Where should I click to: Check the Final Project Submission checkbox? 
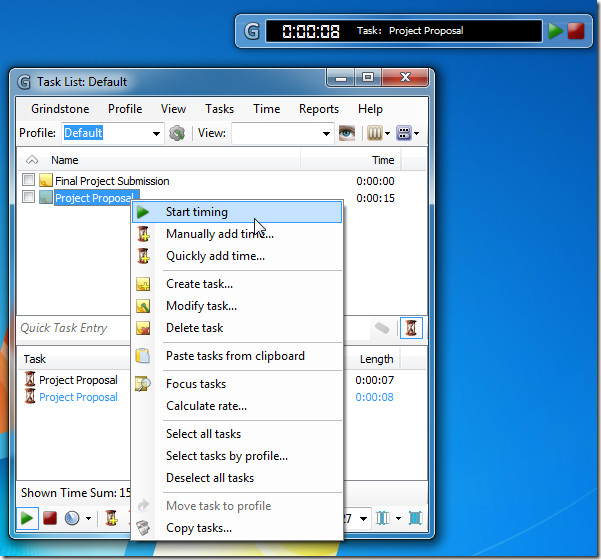[28, 179]
